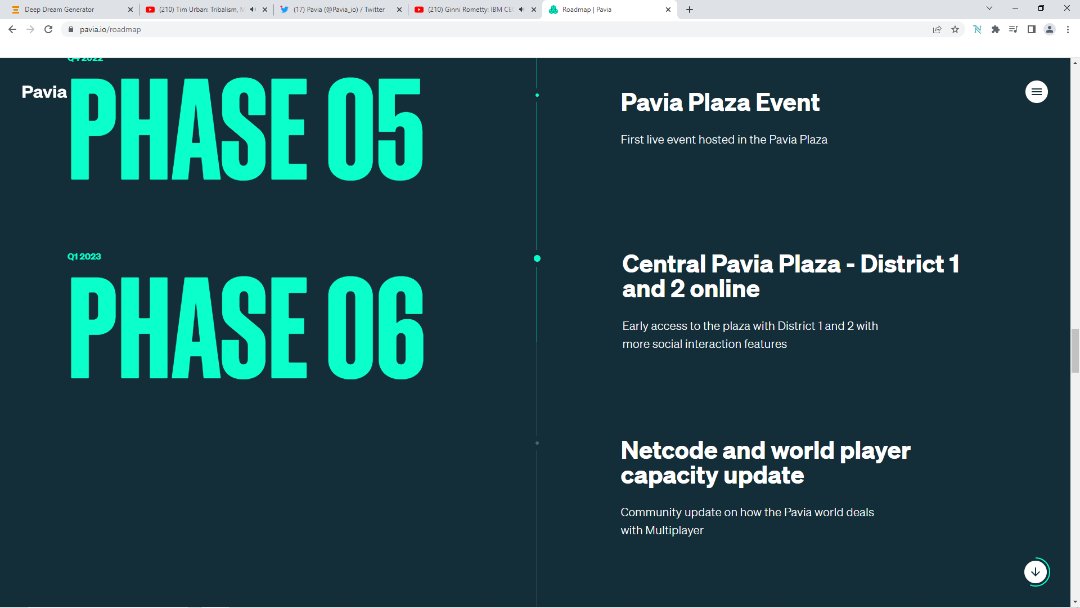
Task: Click Twitter bird favicon on tab
Action: (284, 10)
